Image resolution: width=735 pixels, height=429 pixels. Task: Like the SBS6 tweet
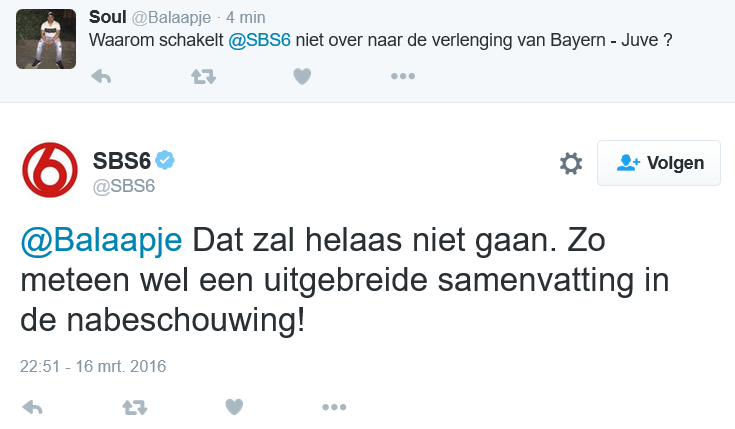click(234, 406)
